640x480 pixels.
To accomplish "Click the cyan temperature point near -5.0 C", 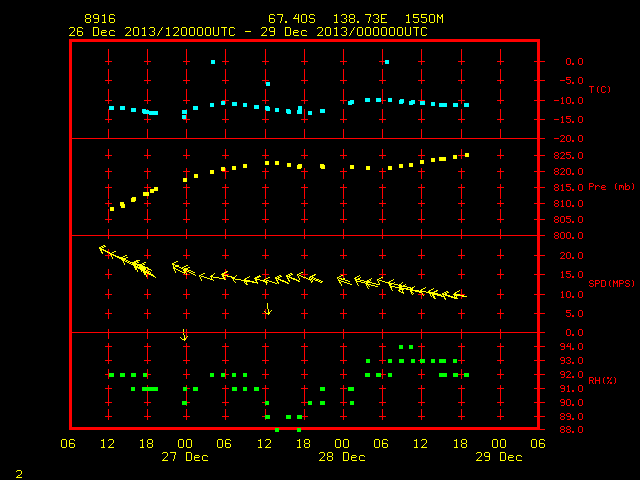I will click(x=268, y=84).
